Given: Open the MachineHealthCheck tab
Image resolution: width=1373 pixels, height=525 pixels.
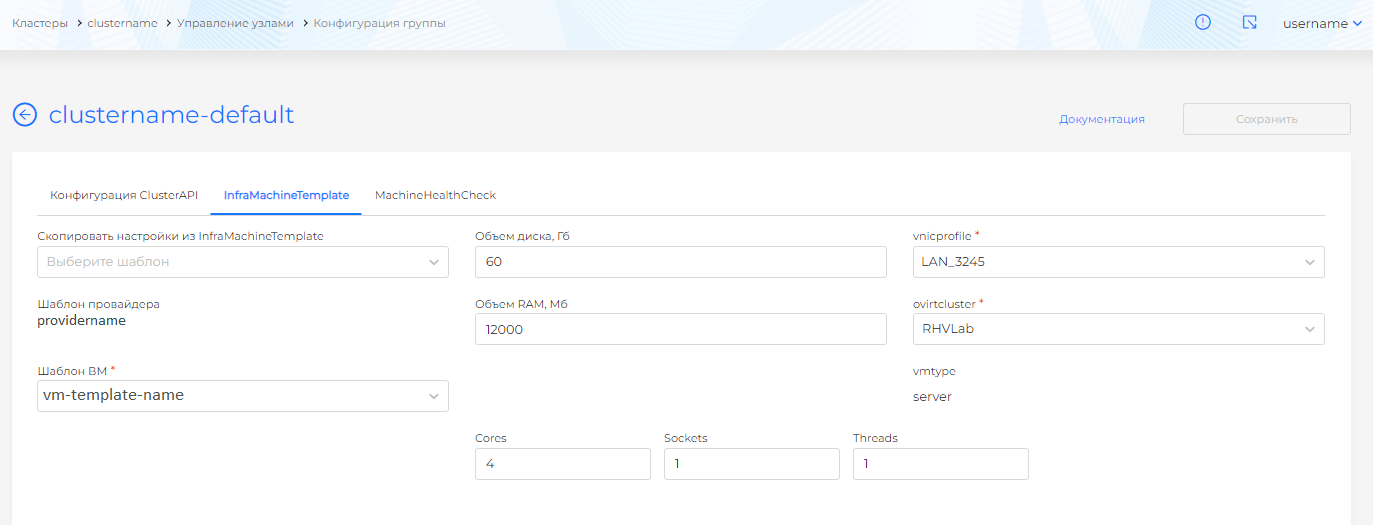Looking at the screenshot, I should point(435,195).
